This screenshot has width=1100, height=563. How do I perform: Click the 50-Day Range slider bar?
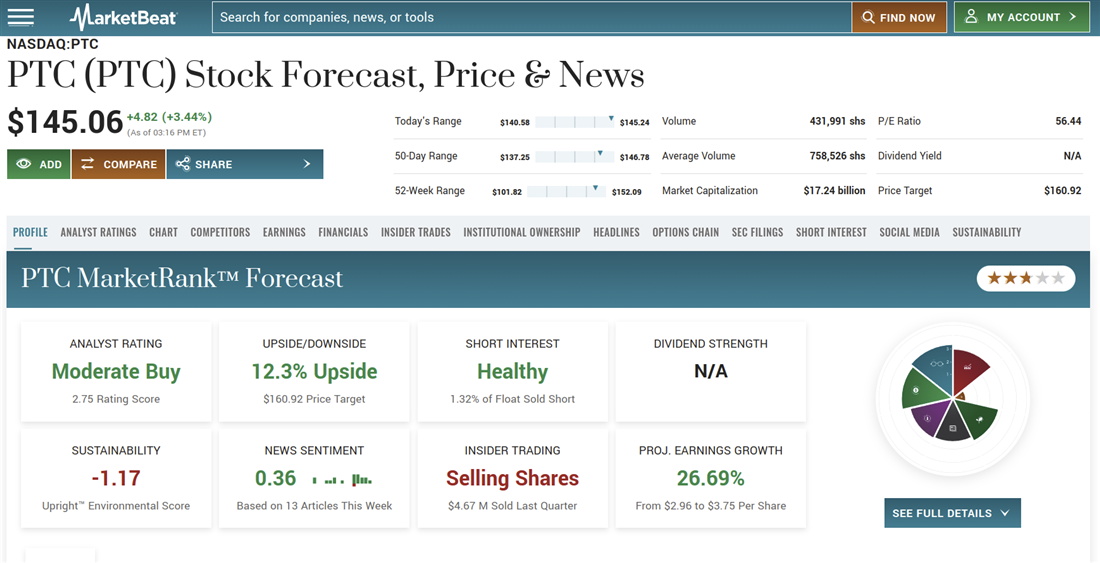tap(575, 156)
